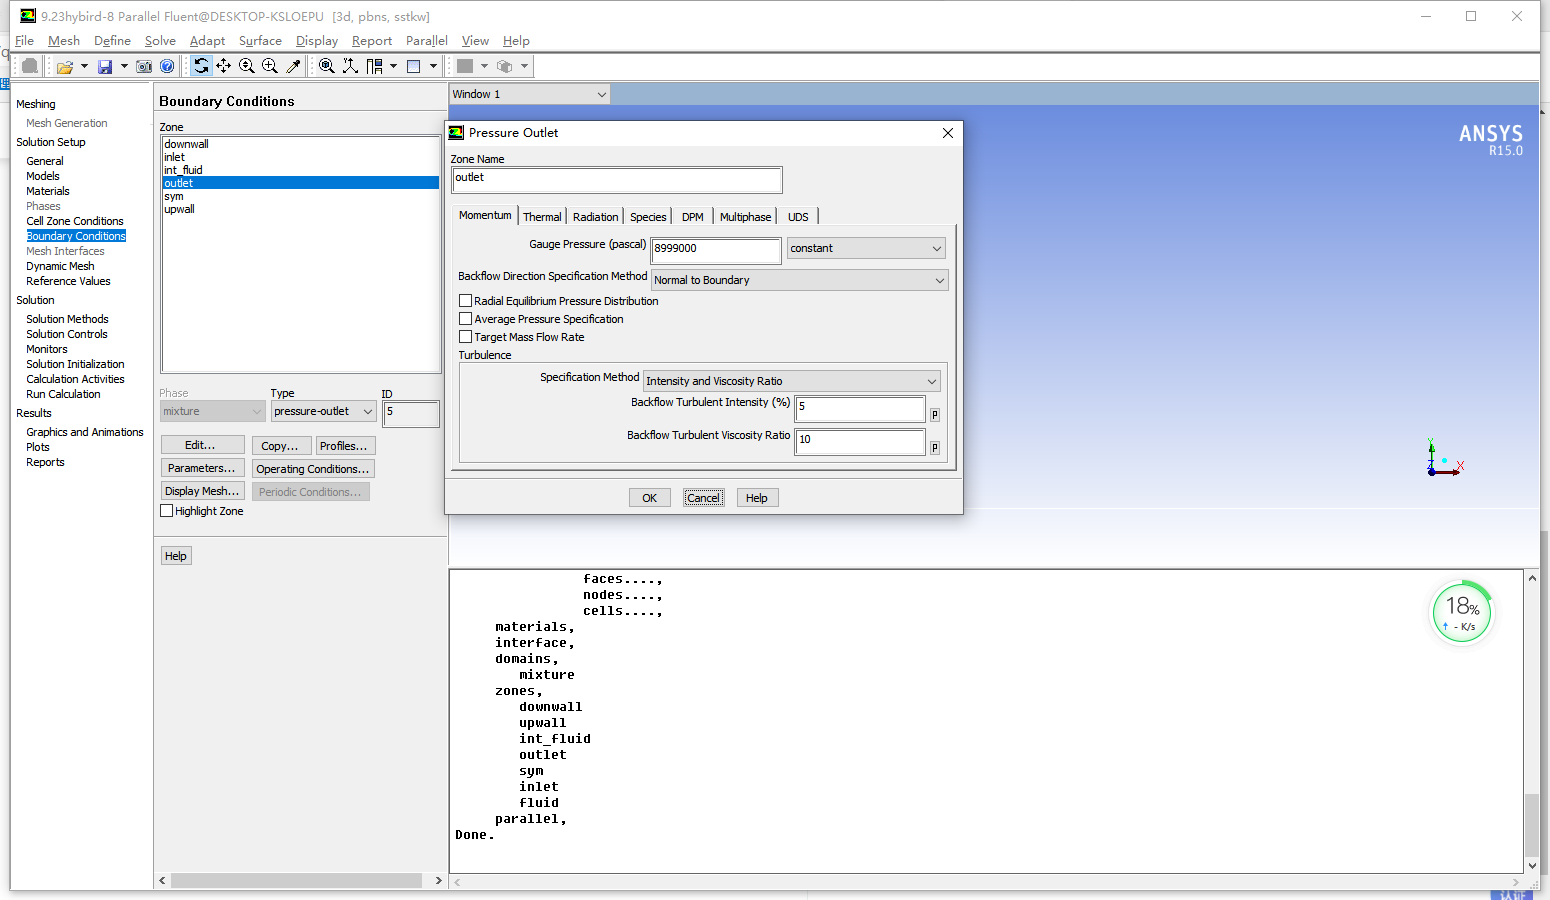Click the Gauge Pressure input field
The image size is (1550, 900).
715,249
